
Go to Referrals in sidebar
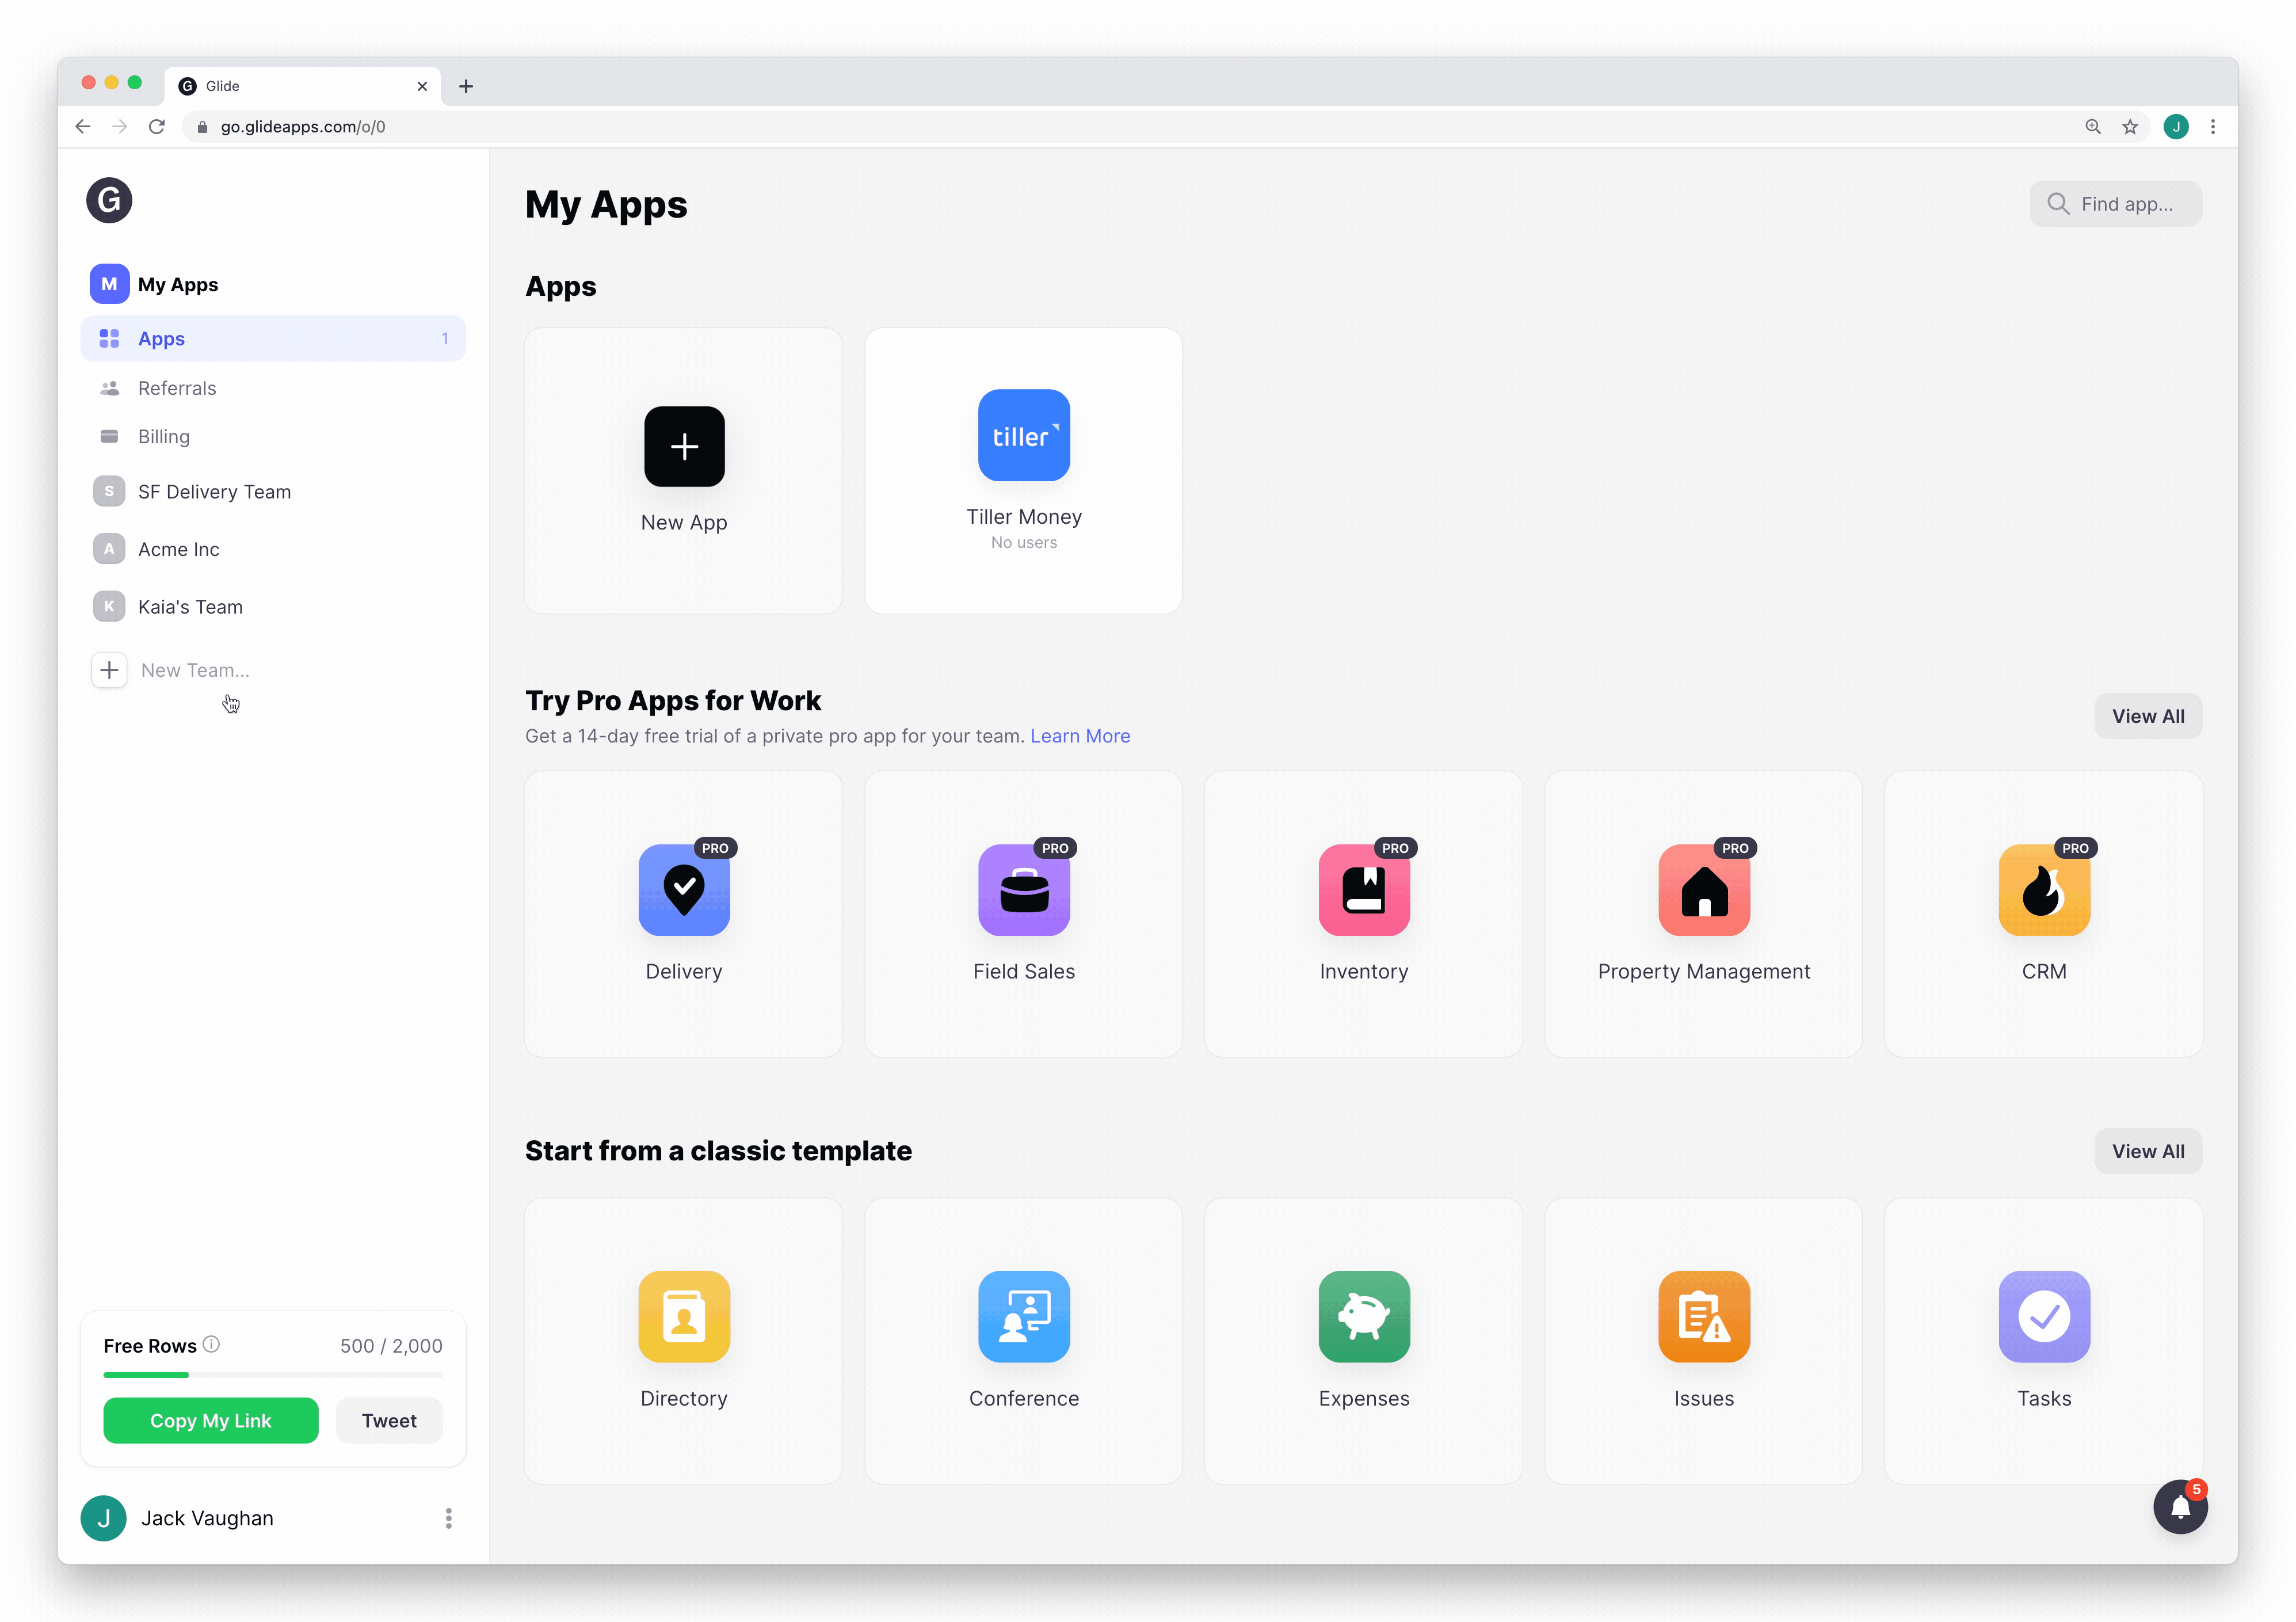point(177,388)
